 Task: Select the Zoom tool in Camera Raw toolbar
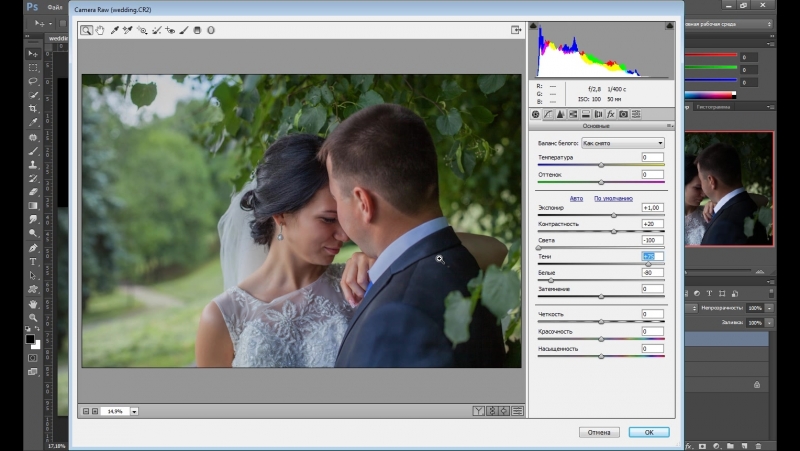pos(87,30)
